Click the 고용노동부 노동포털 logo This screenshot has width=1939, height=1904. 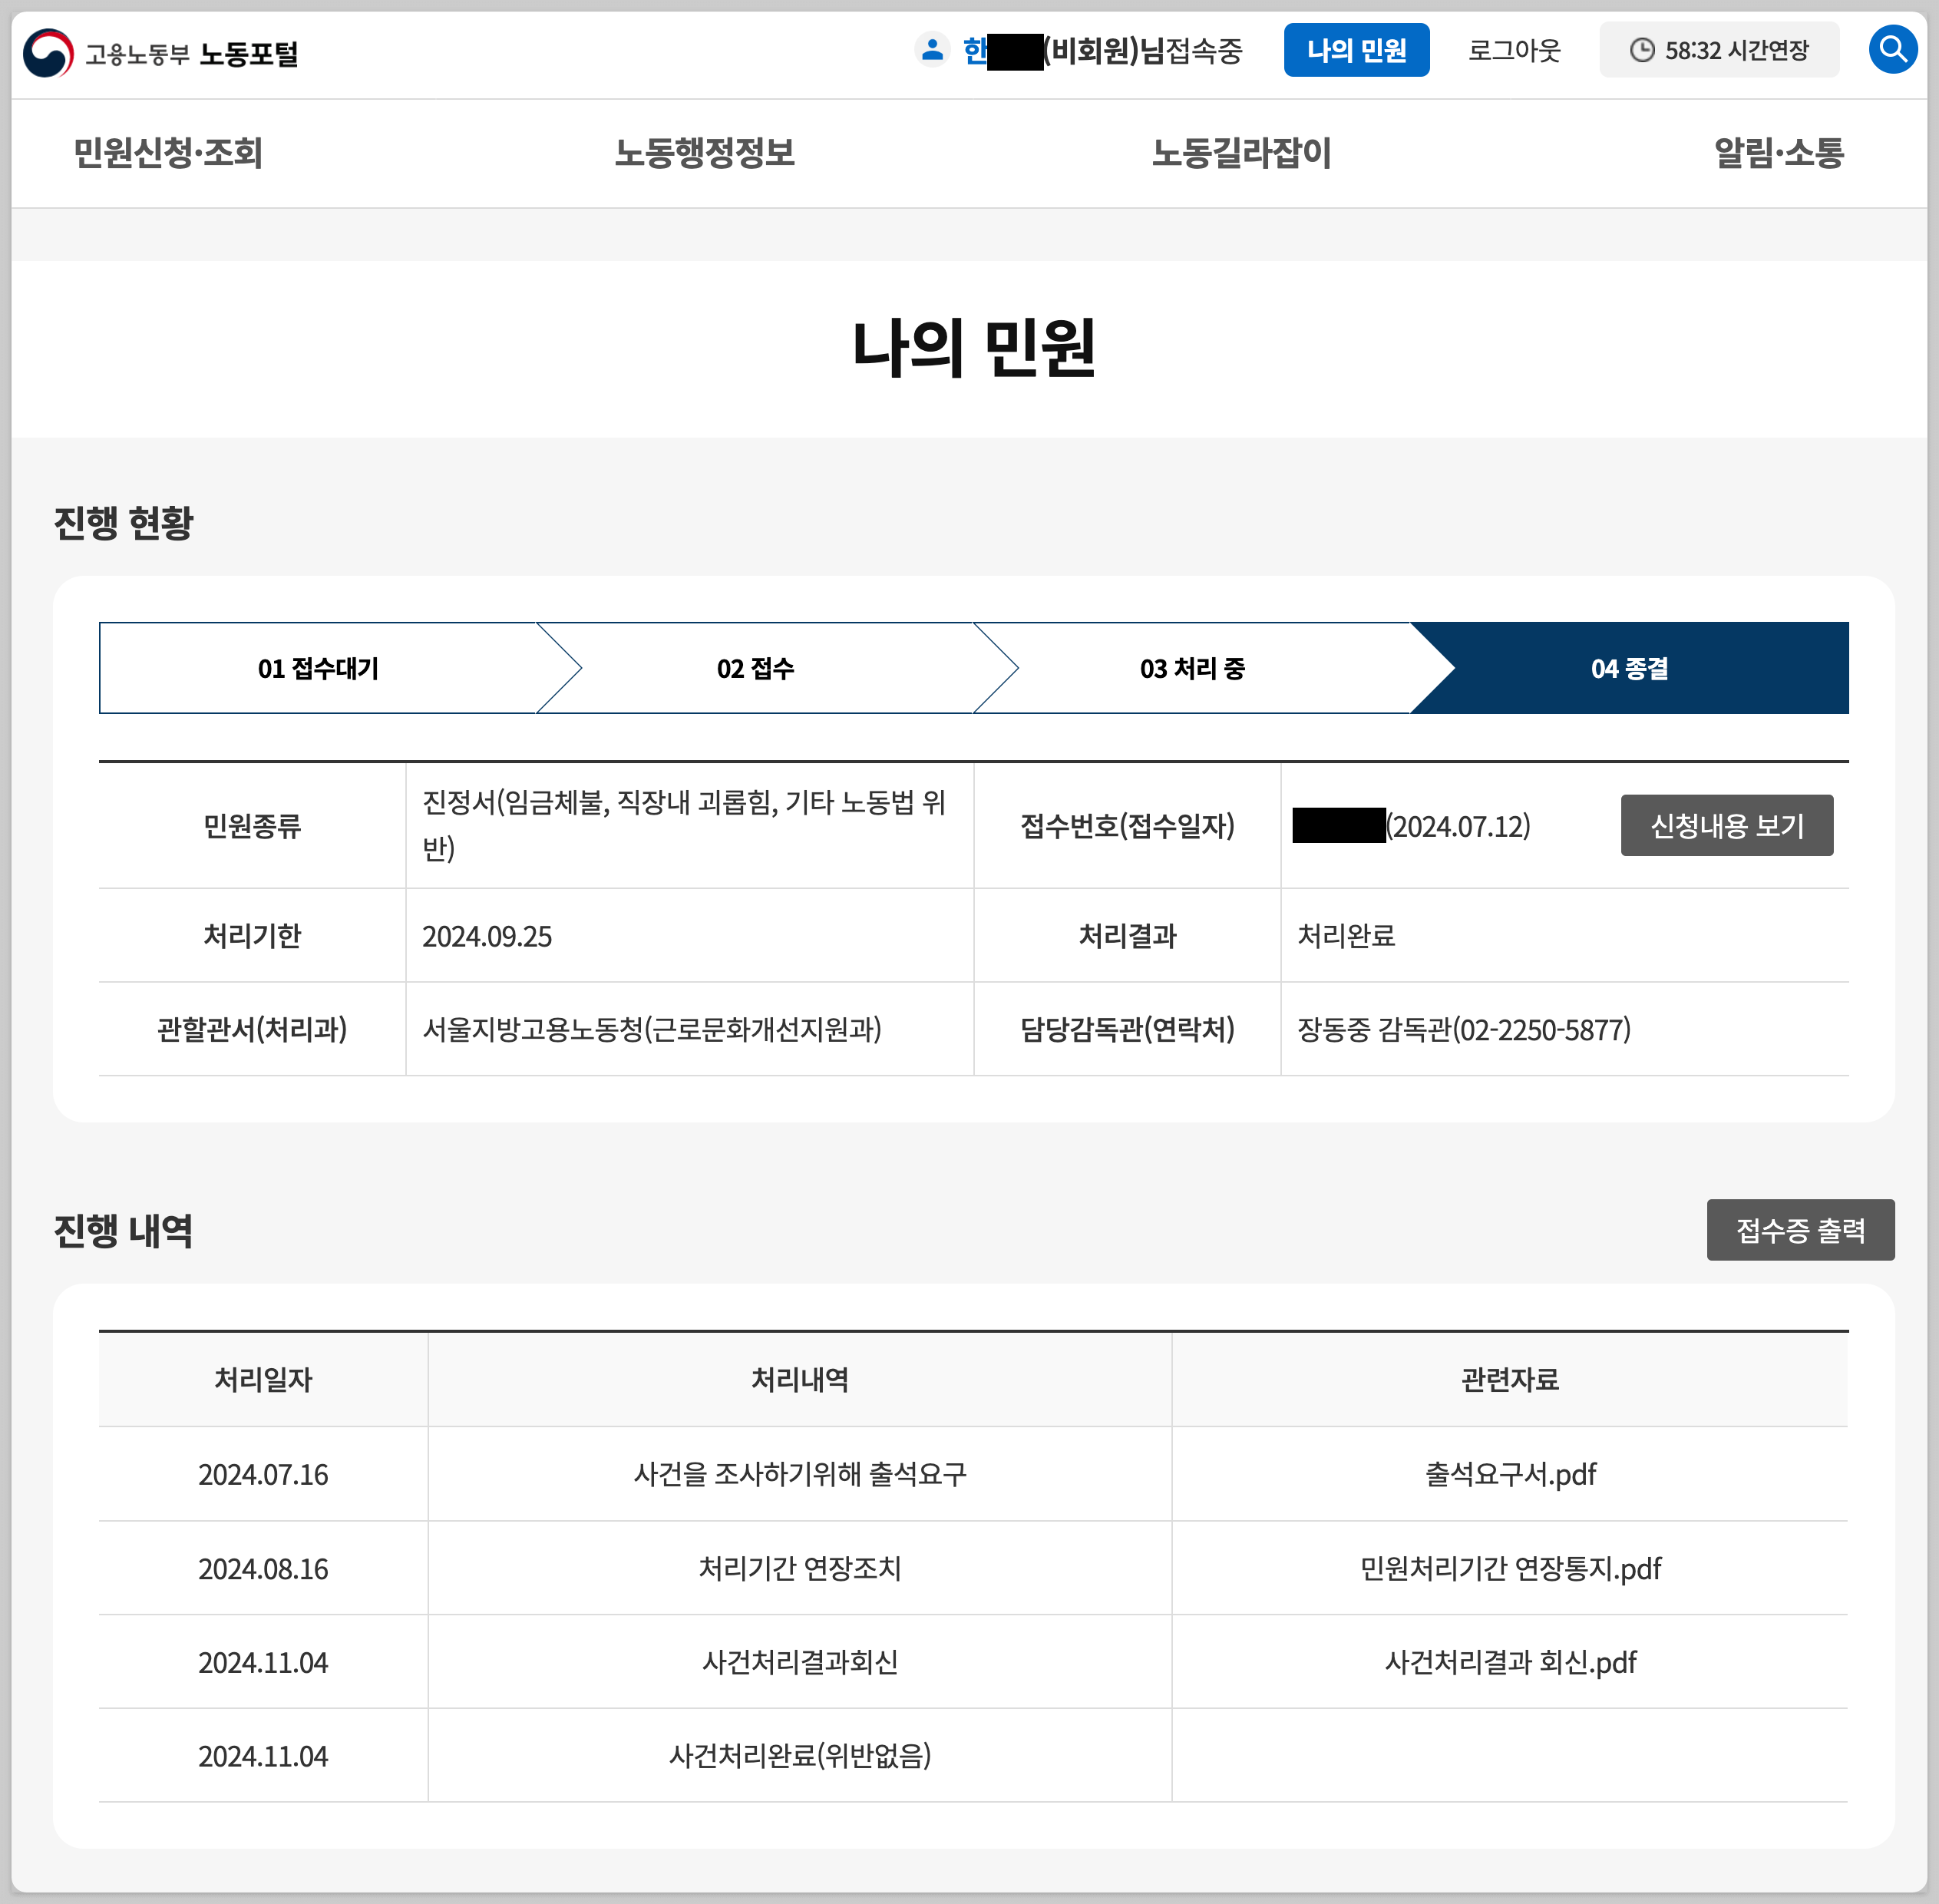click(161, 53)
